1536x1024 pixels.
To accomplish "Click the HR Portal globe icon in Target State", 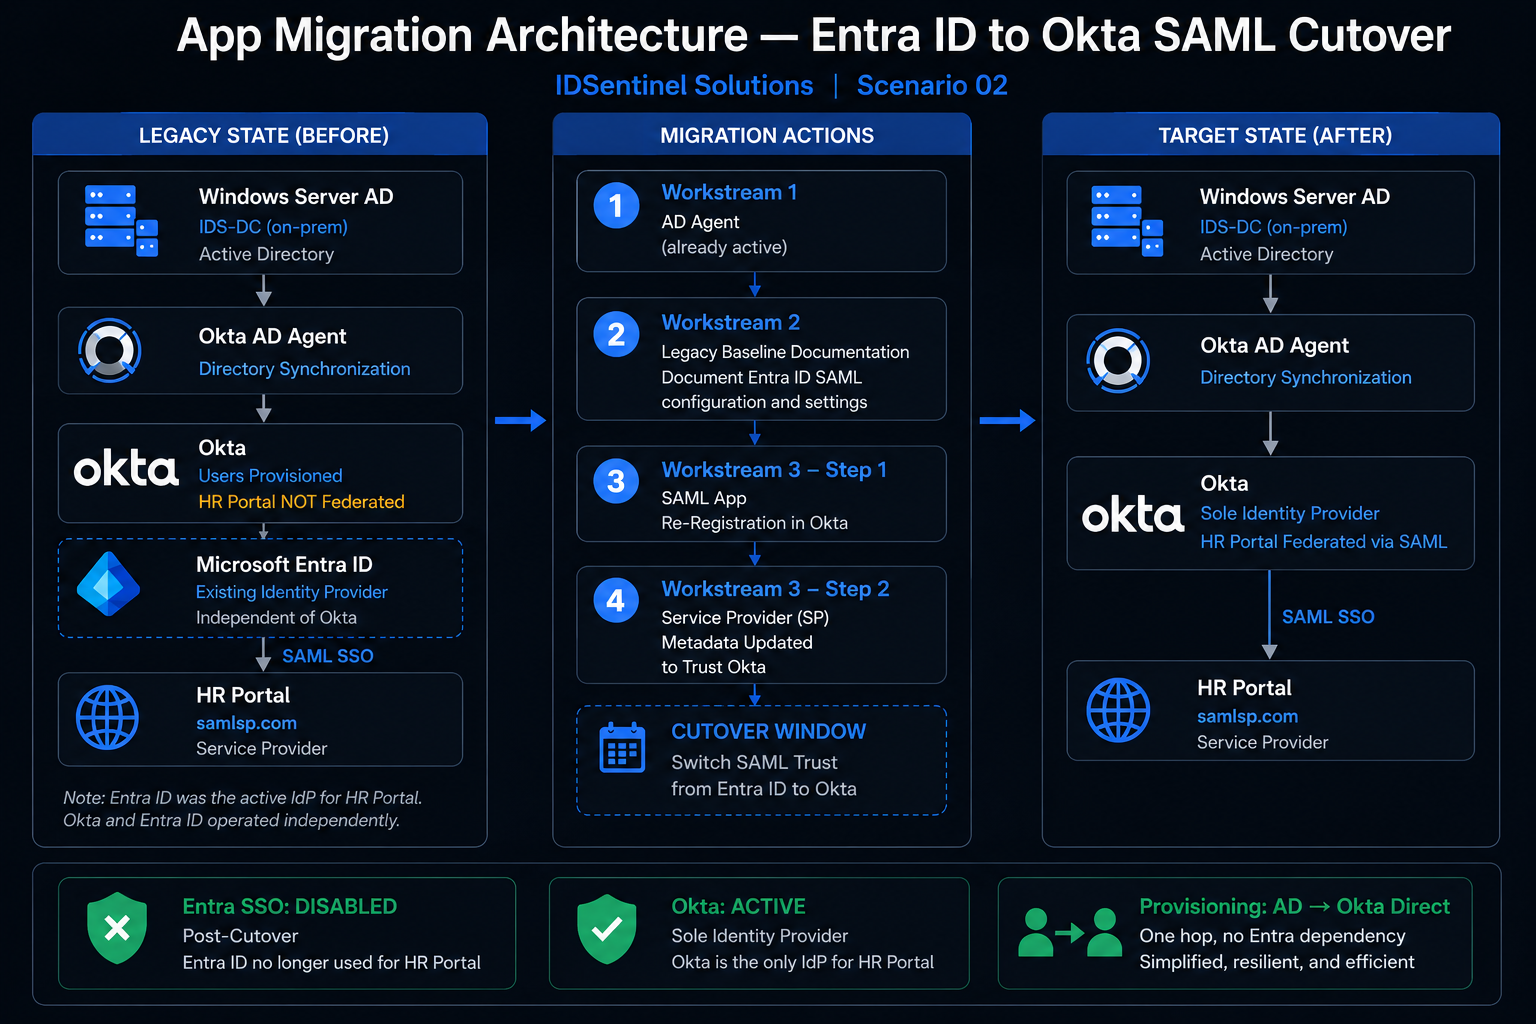I will [x=1118, y=710].
